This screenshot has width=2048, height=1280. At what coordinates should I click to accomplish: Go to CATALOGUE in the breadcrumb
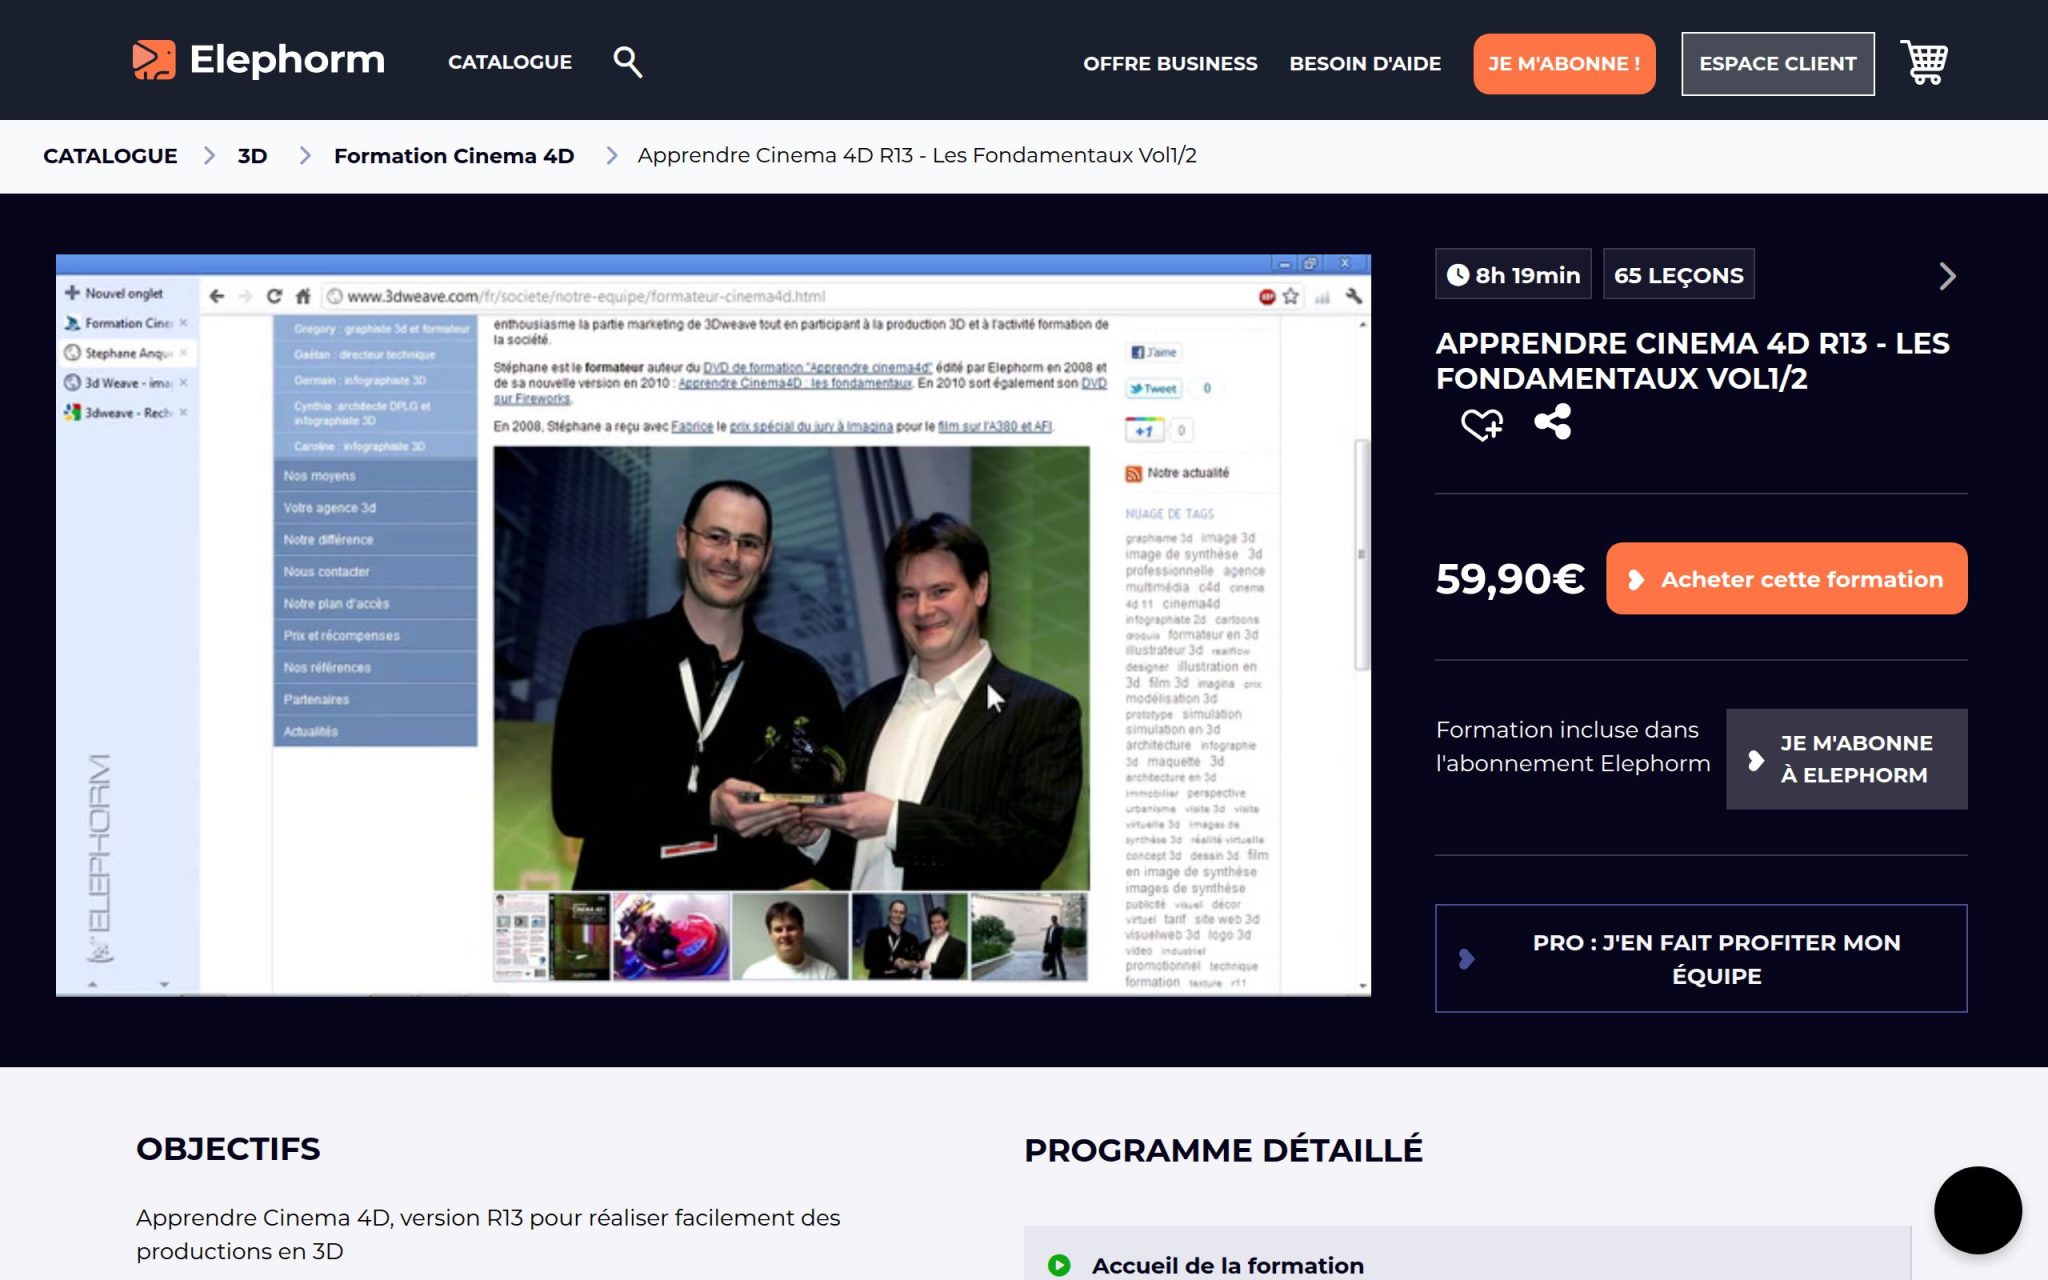(110, 156)
